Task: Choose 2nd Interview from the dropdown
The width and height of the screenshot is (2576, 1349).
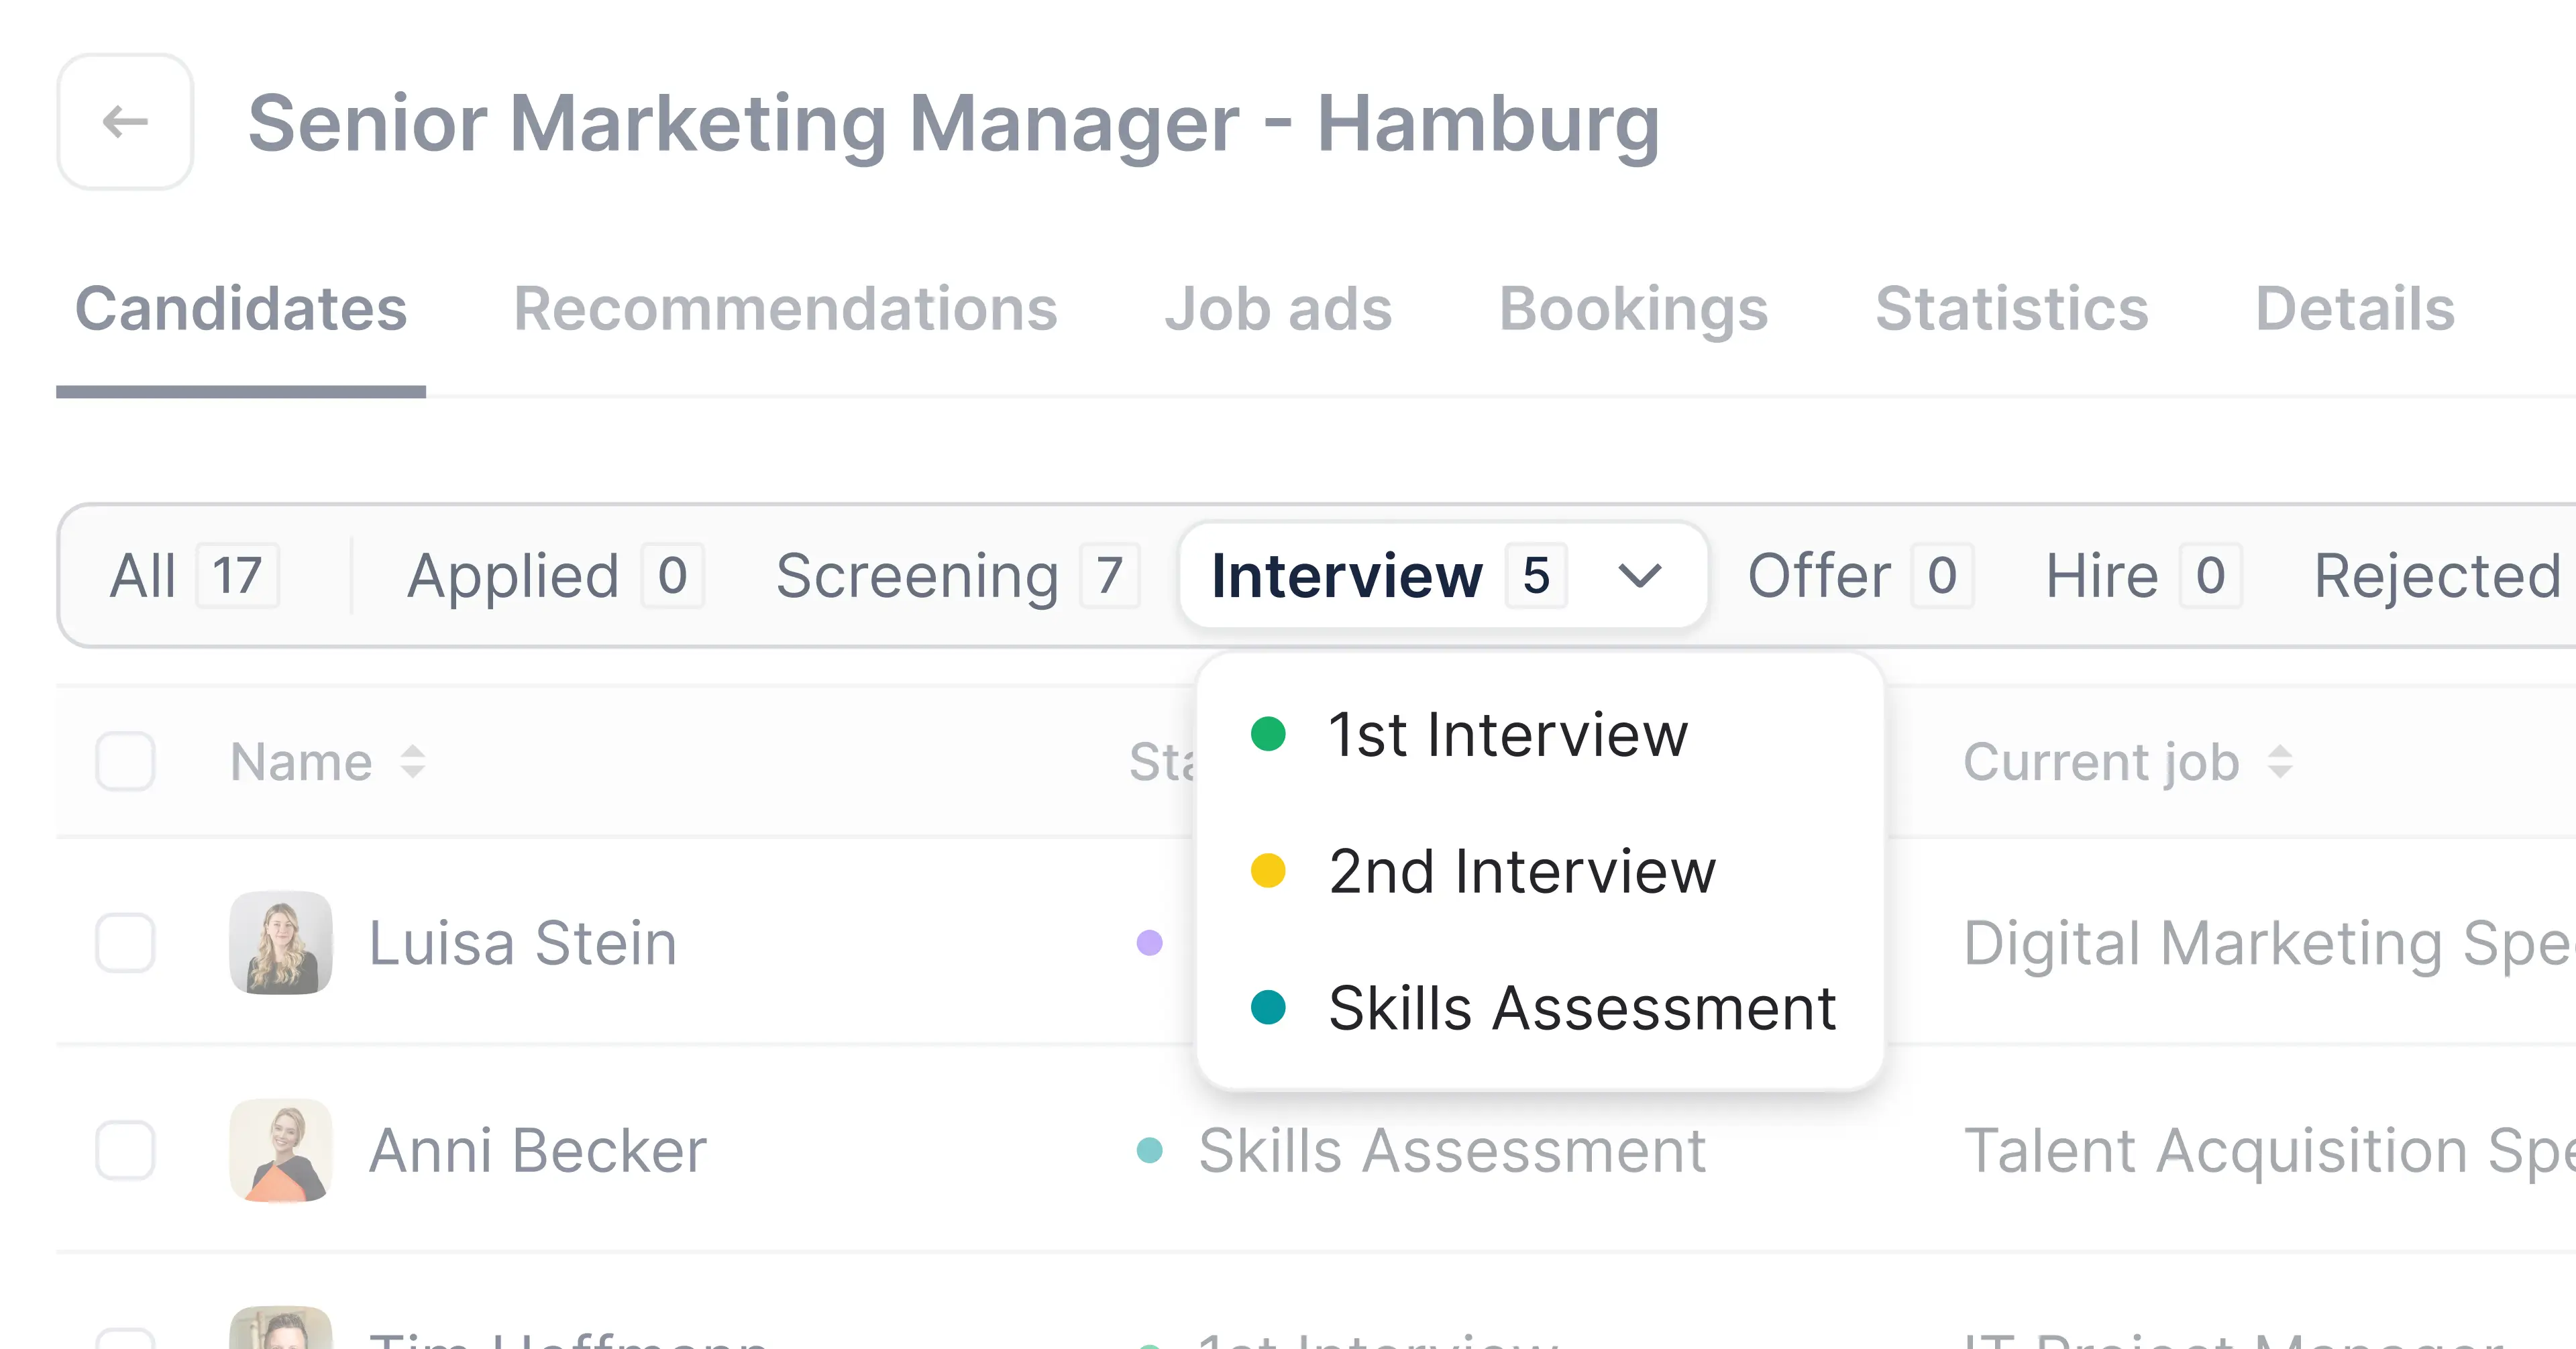Action: 1521,871
